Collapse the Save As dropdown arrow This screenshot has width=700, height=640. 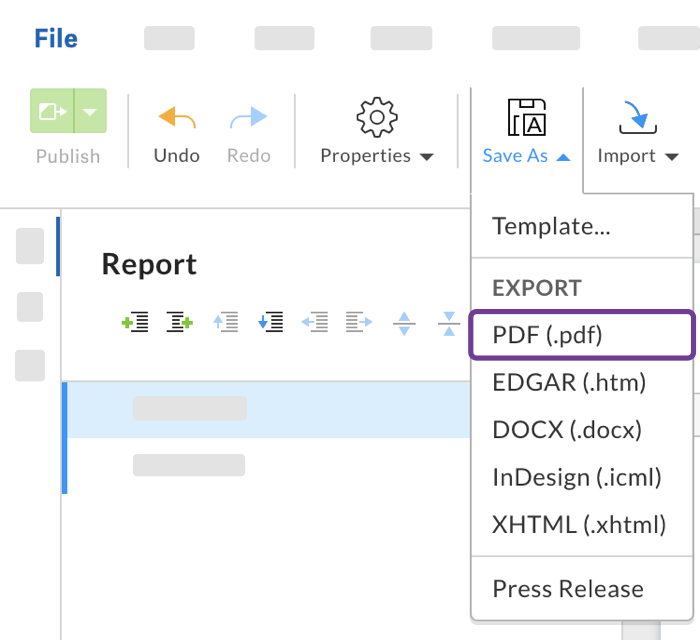[564, 157]
